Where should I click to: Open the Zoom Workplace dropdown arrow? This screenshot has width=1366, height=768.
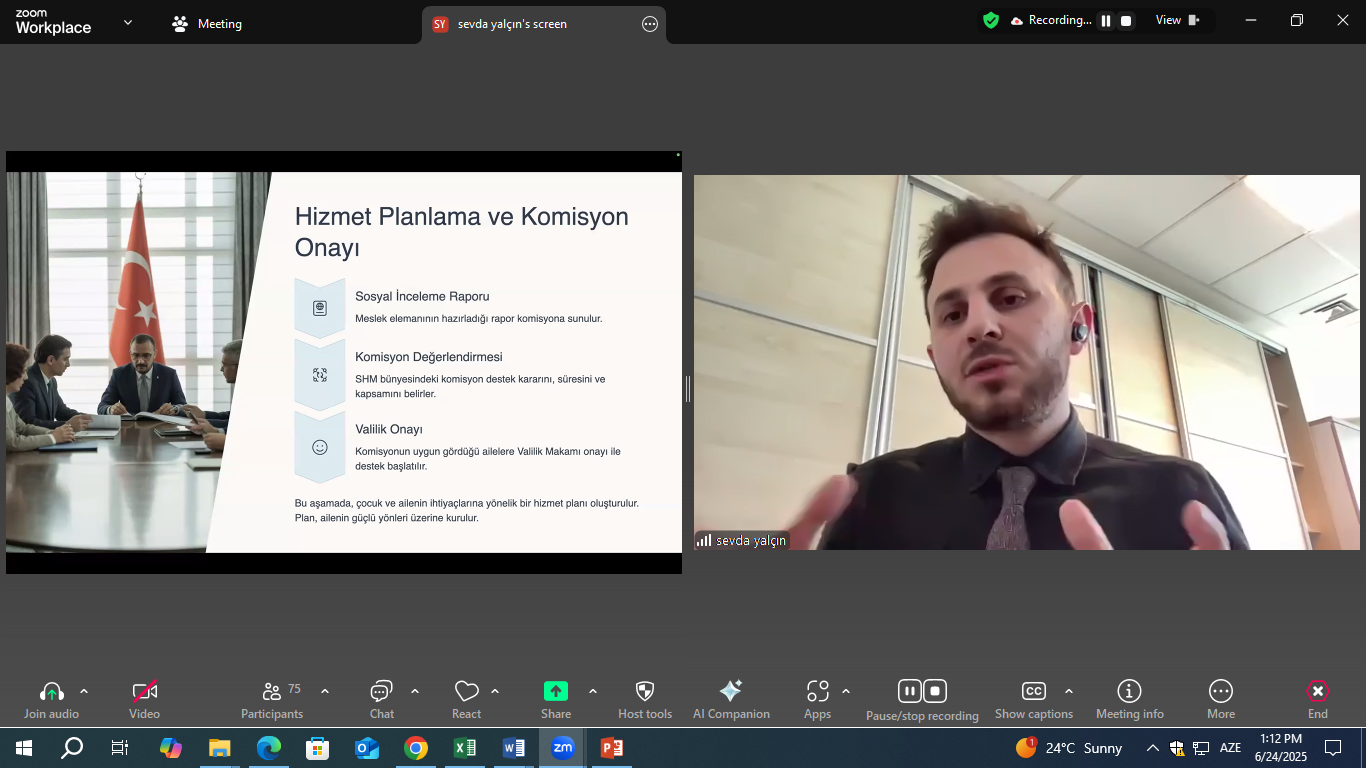pos(128,23)
